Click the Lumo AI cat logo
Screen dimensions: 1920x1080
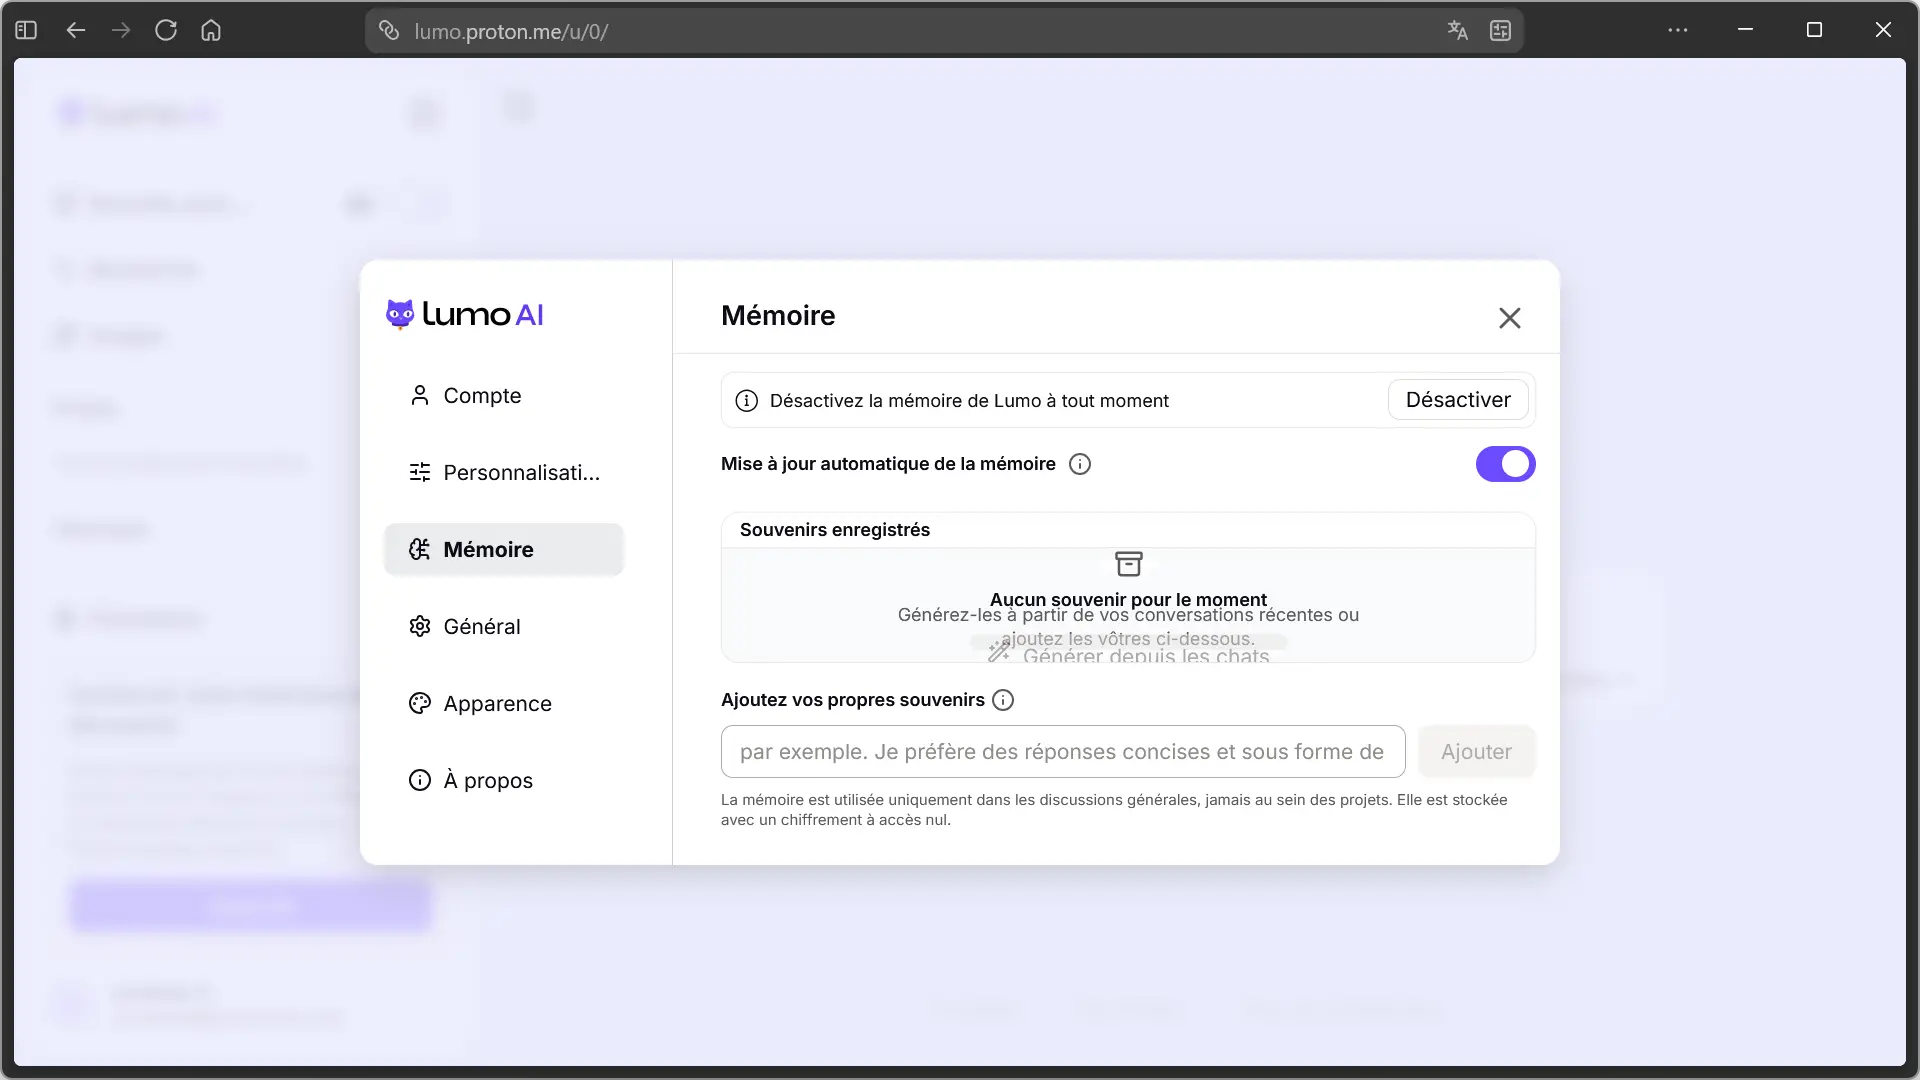point(400,315)
